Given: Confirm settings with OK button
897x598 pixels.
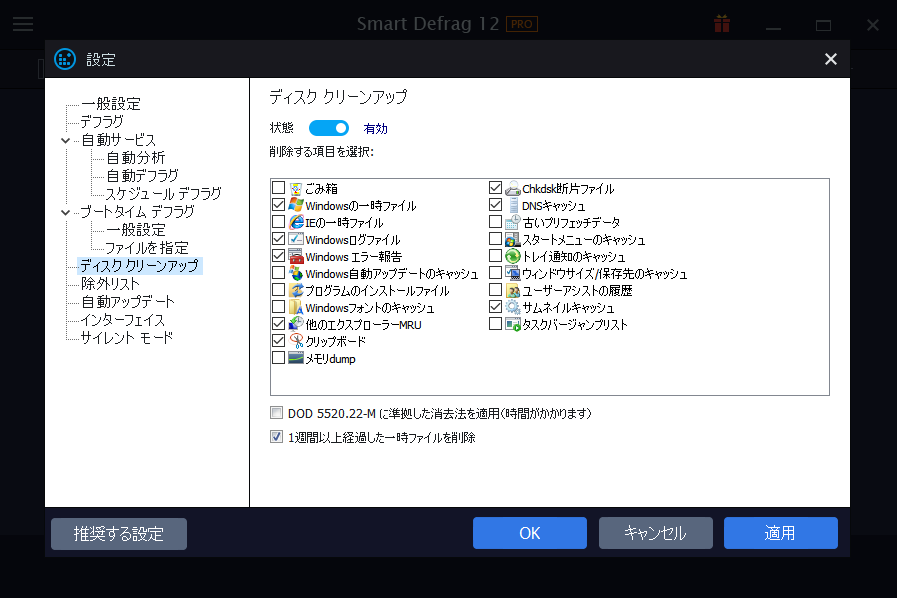Looking at the screenshot, I should pyautogui.click(x=530, y=533).
